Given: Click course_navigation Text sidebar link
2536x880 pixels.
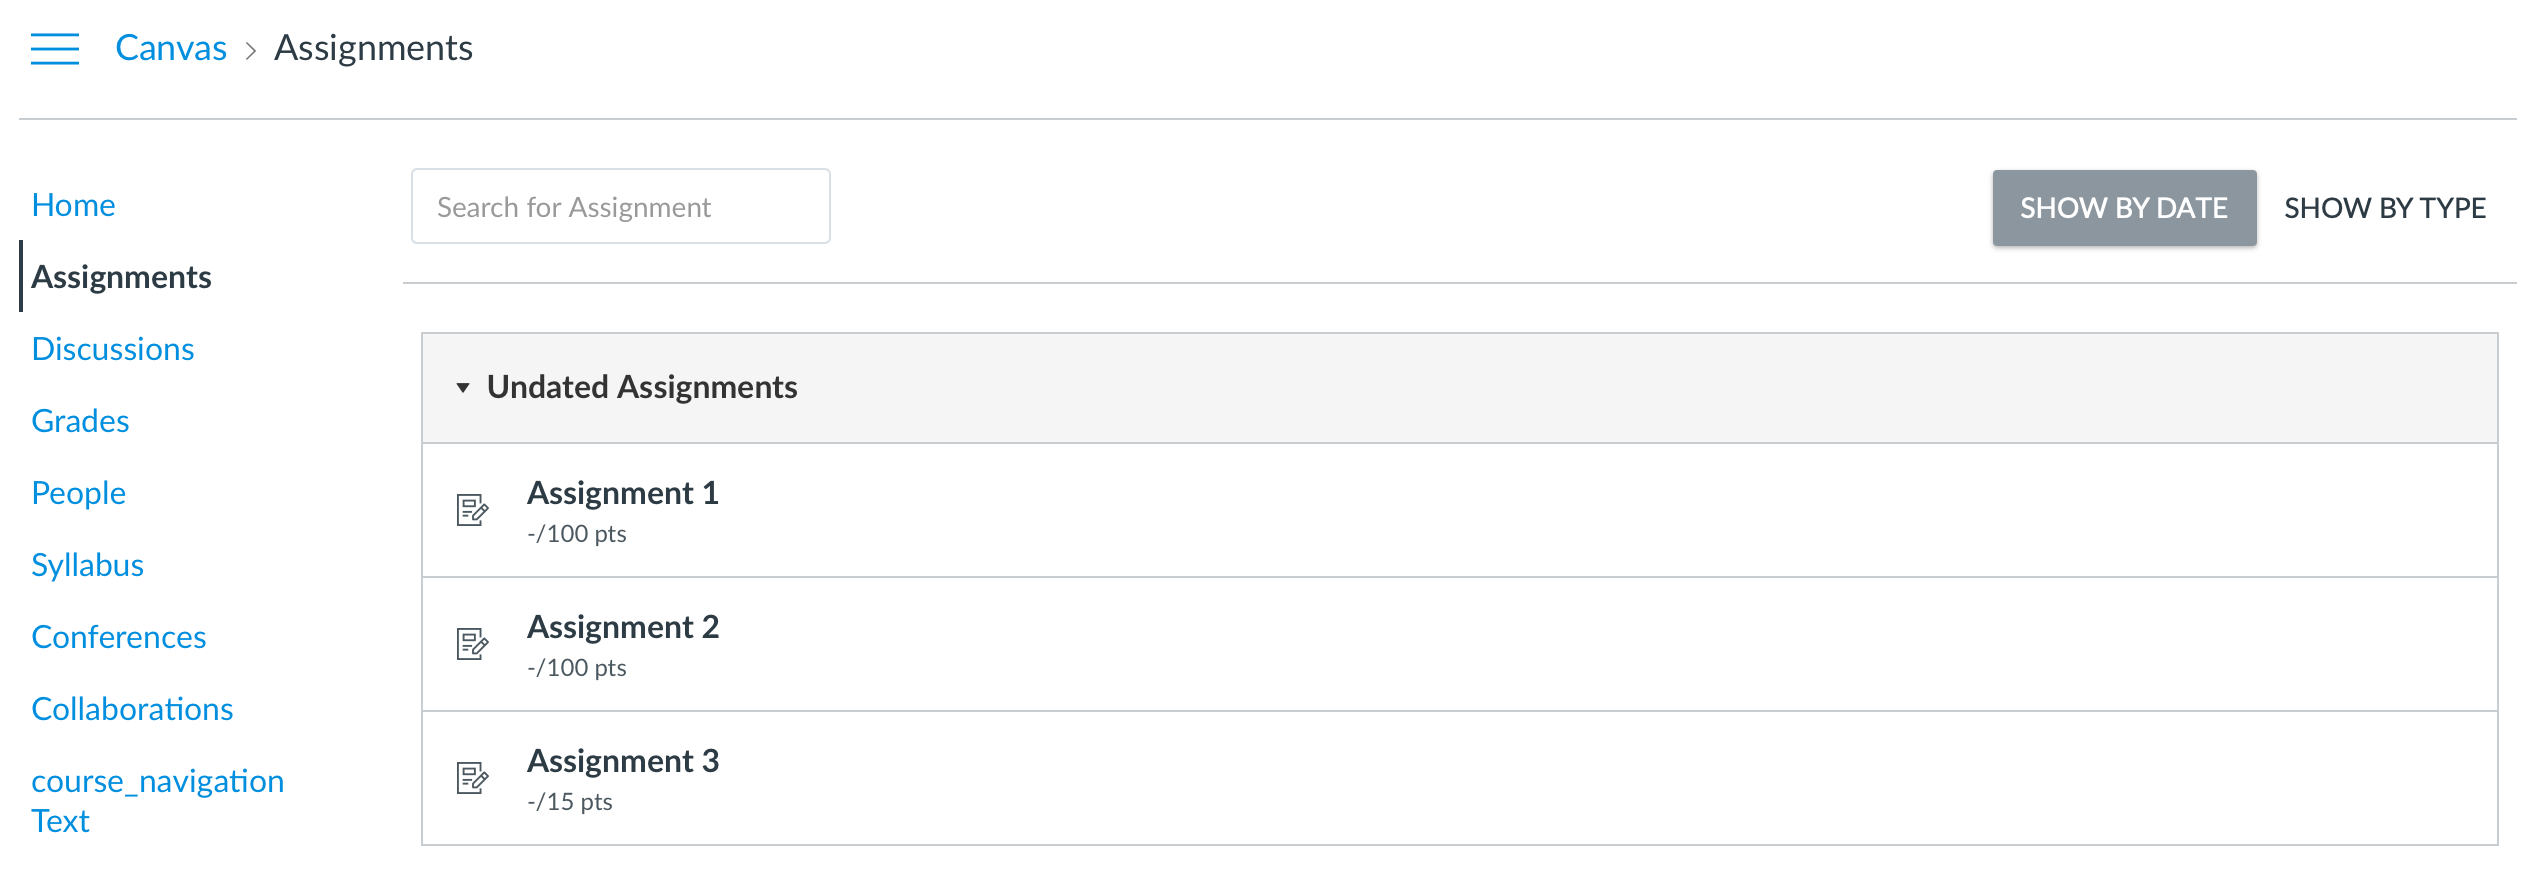Looking at the screenshot, I should point(157,801).
